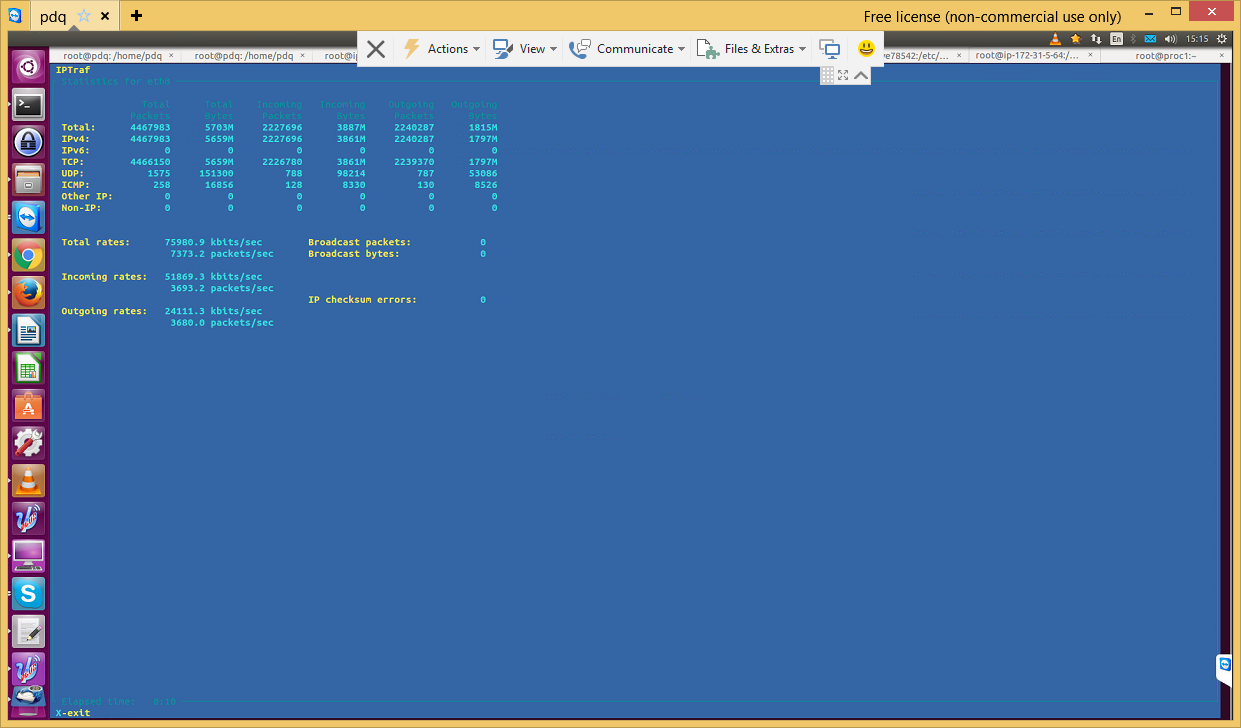Close the TeamViewer remote session X
This screenshot has width=1241, height=728.
376,49
